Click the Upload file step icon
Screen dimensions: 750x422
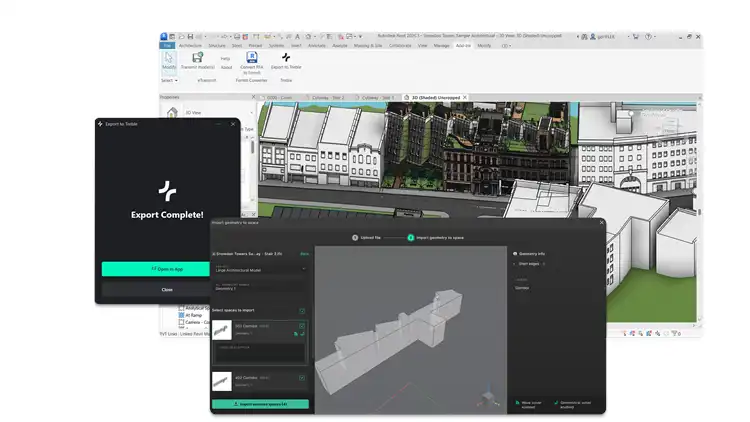click(x=353, y=238)
